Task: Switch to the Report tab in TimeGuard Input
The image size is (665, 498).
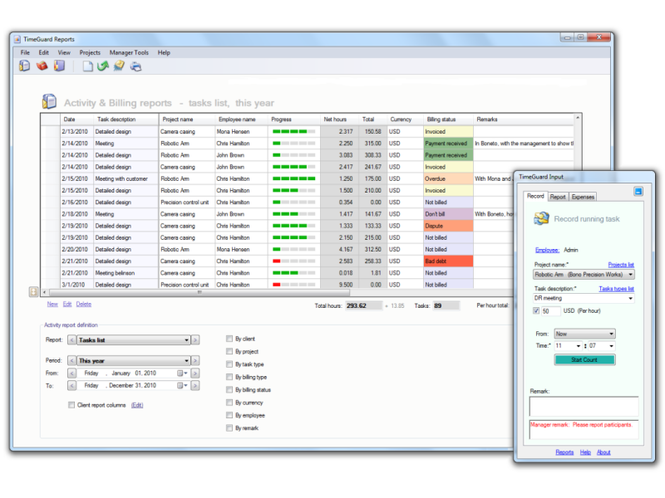Action: (x=557, y=197)
